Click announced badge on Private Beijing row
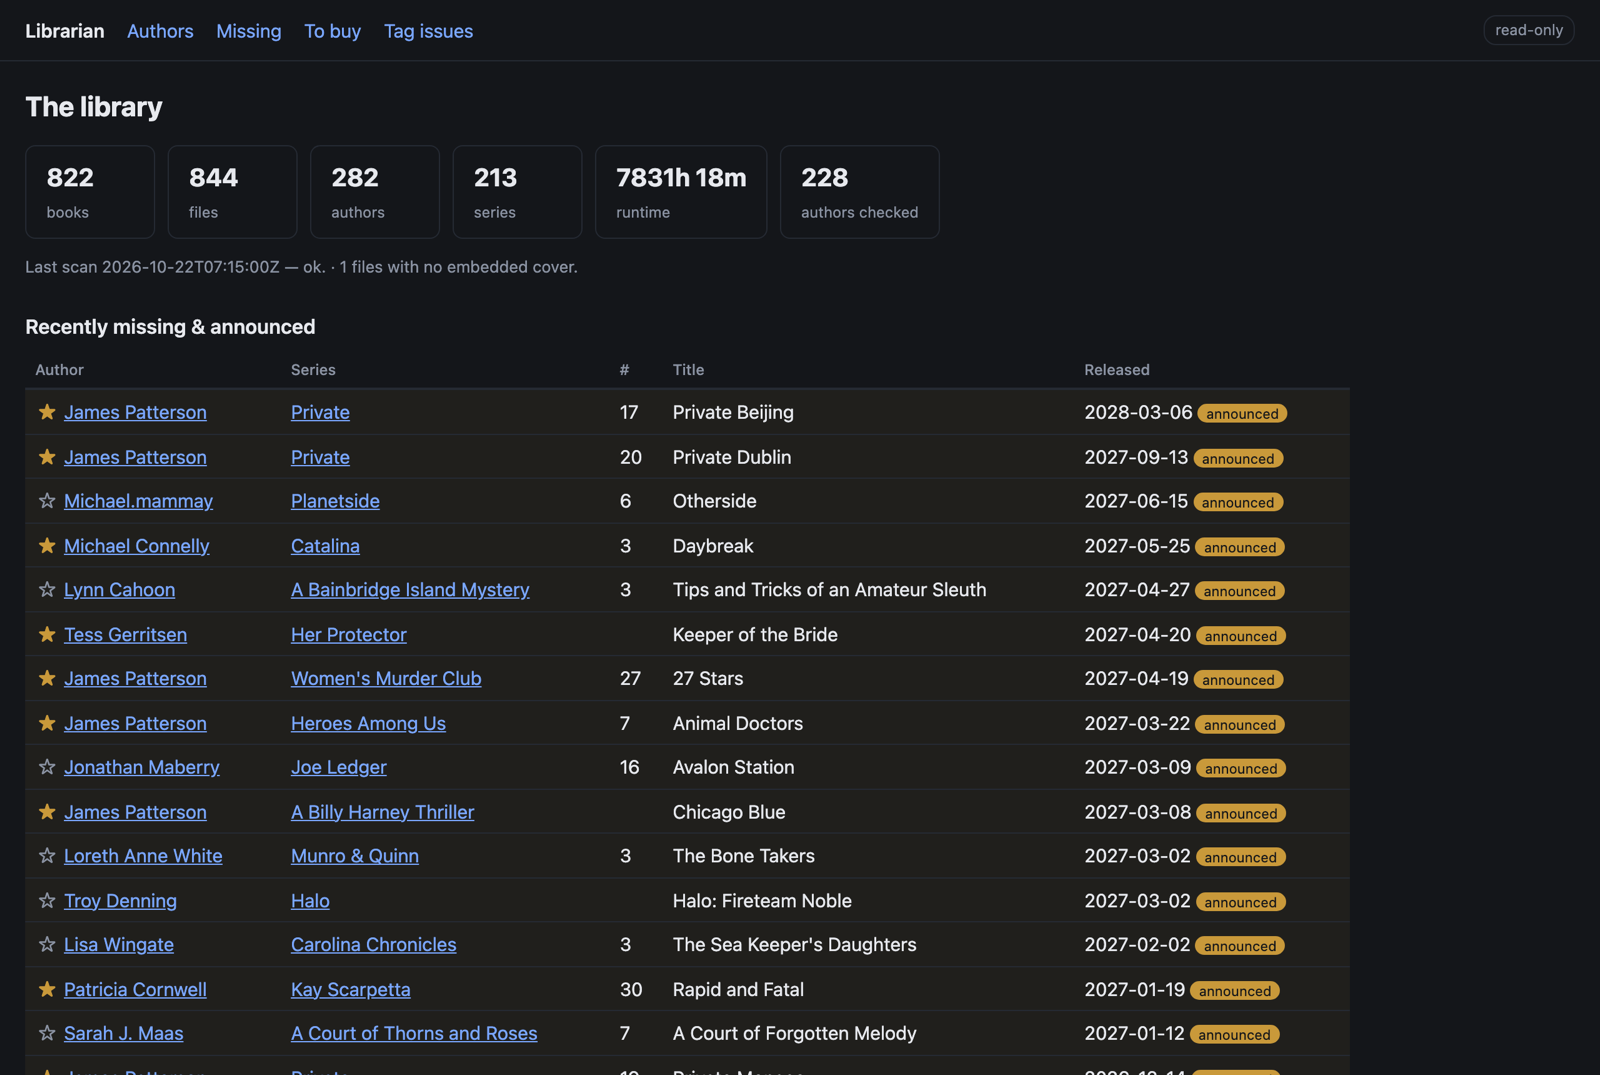1600x1075 pixels. (x=1242, y=414)
